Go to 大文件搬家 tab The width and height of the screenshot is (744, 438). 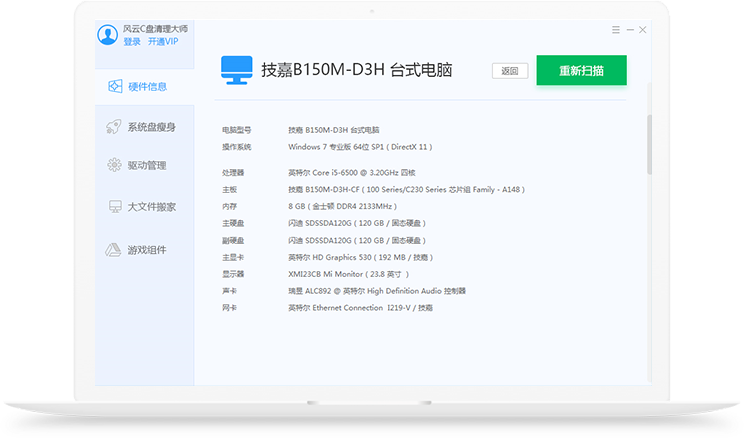[152, 207]
